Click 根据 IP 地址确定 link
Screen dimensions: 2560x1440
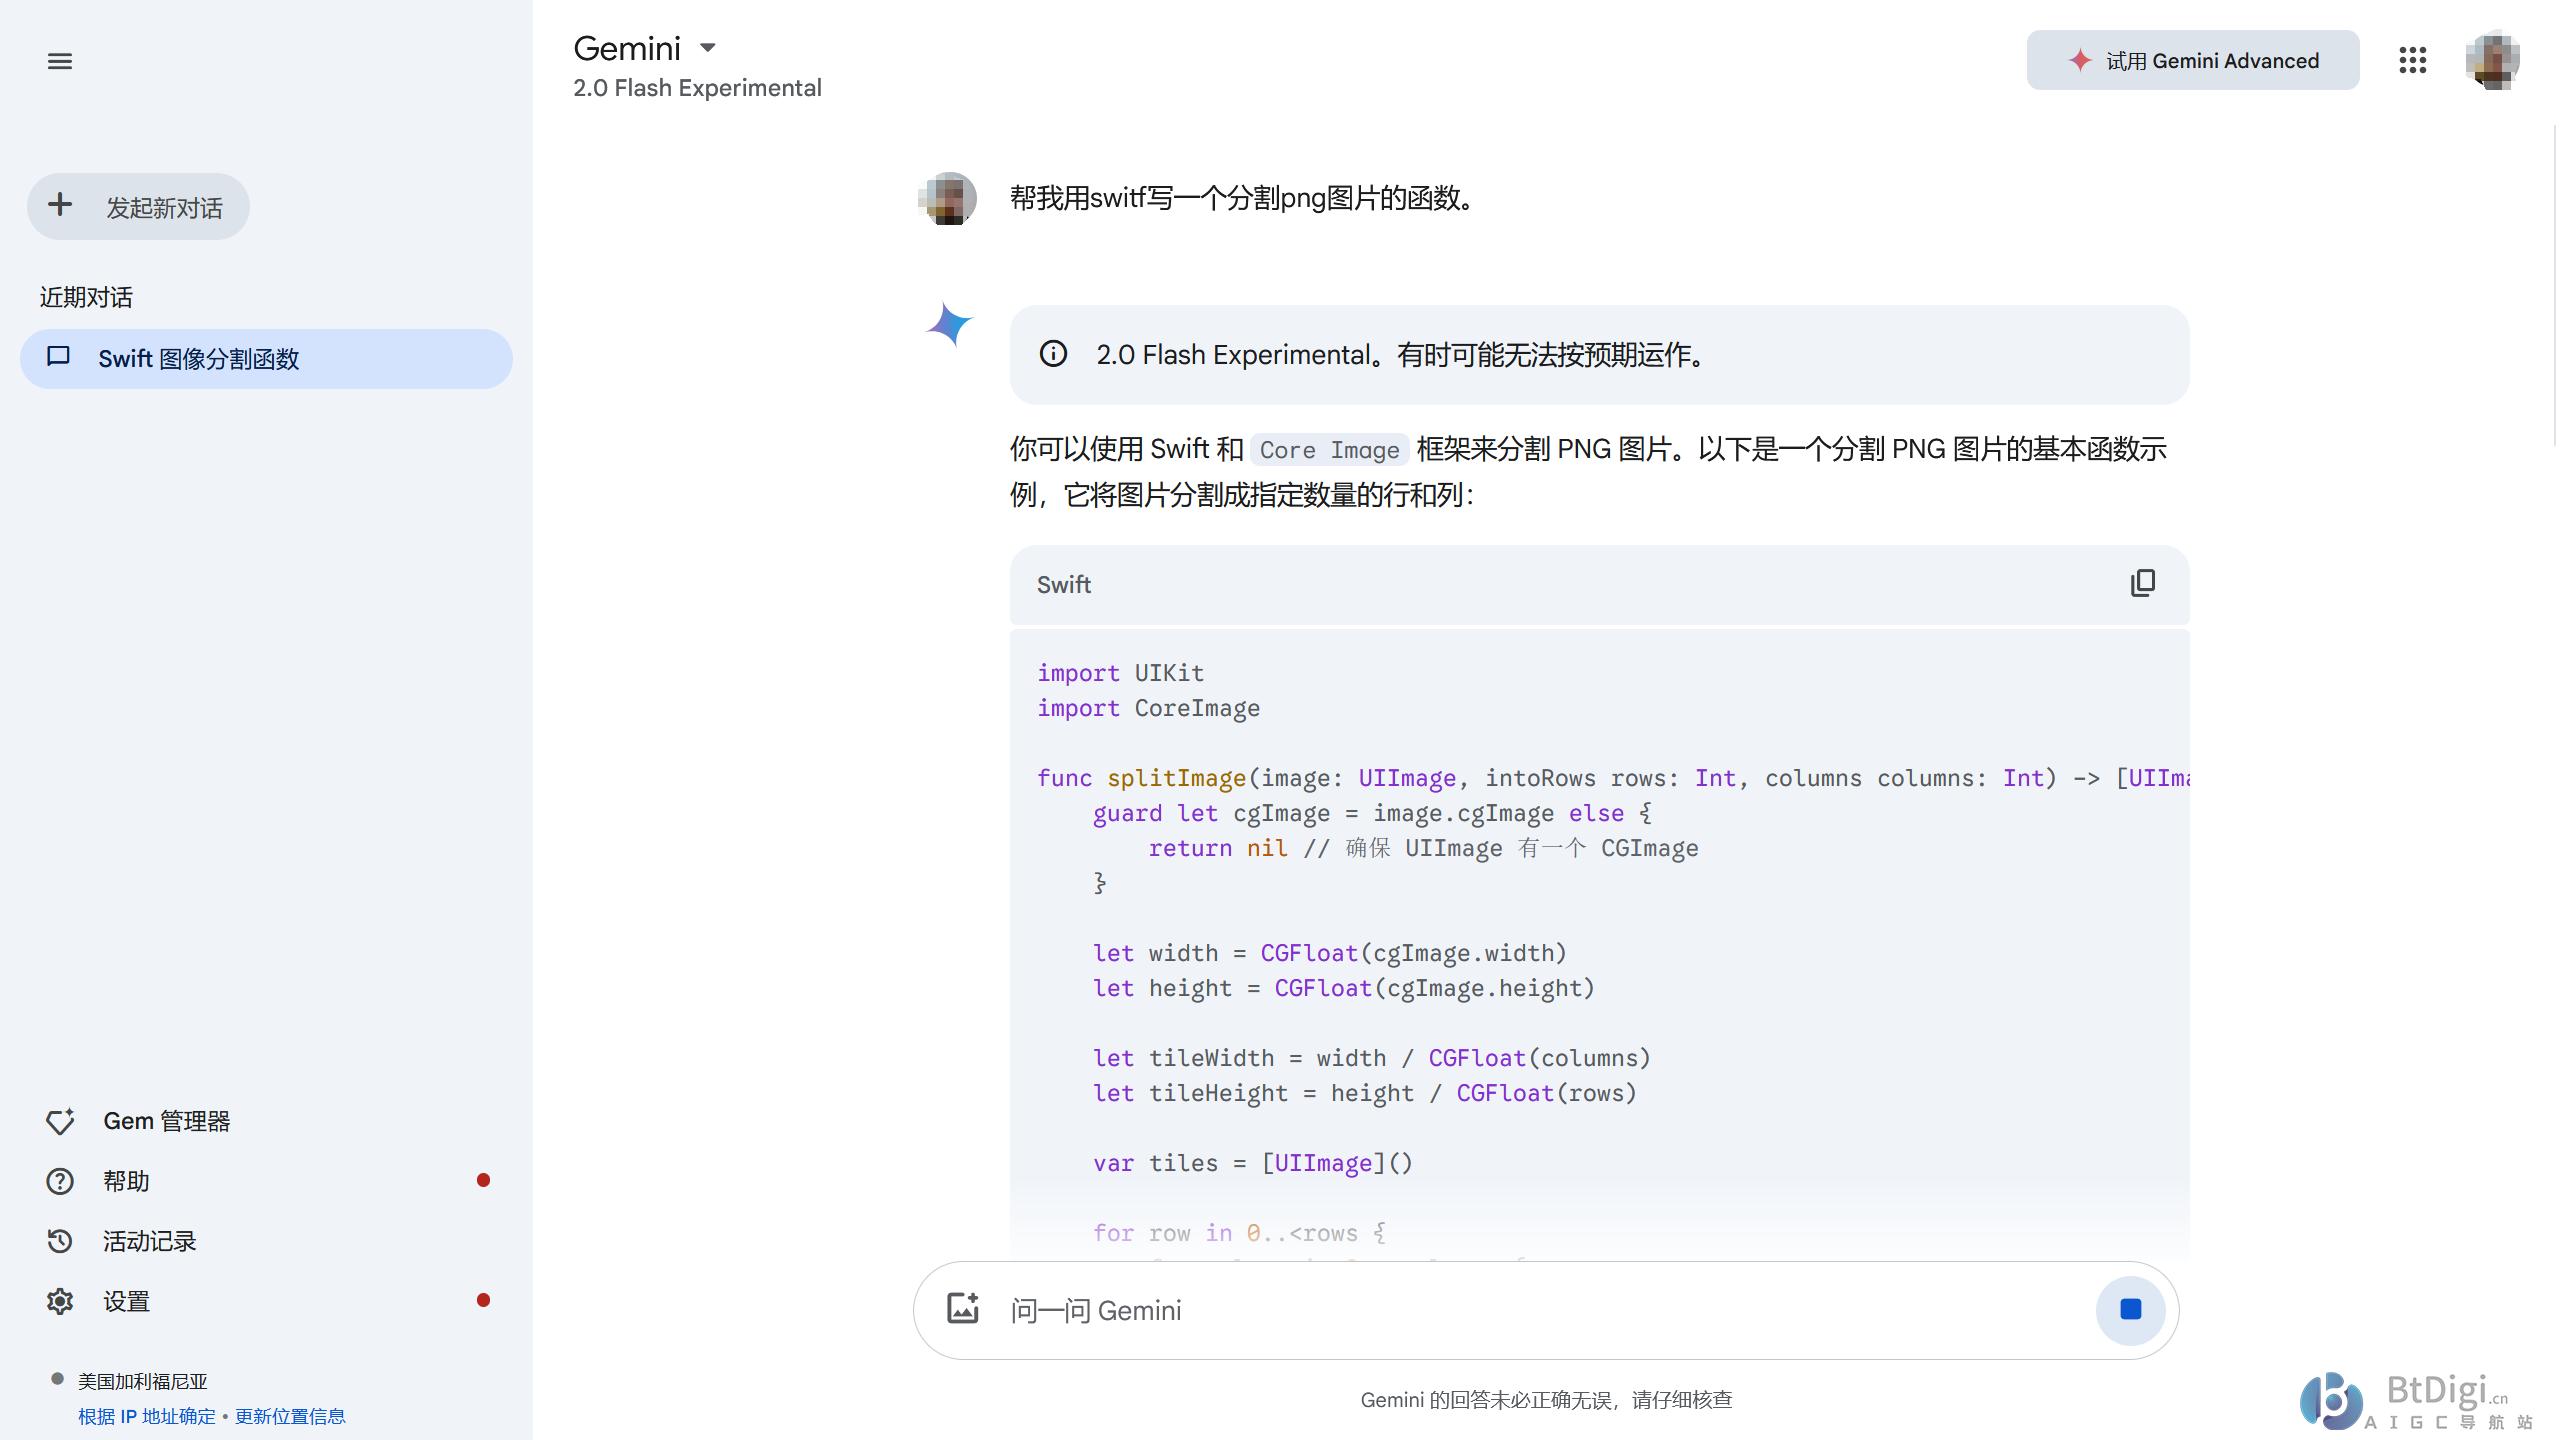pyautogui.click(x=147, y=1416)
